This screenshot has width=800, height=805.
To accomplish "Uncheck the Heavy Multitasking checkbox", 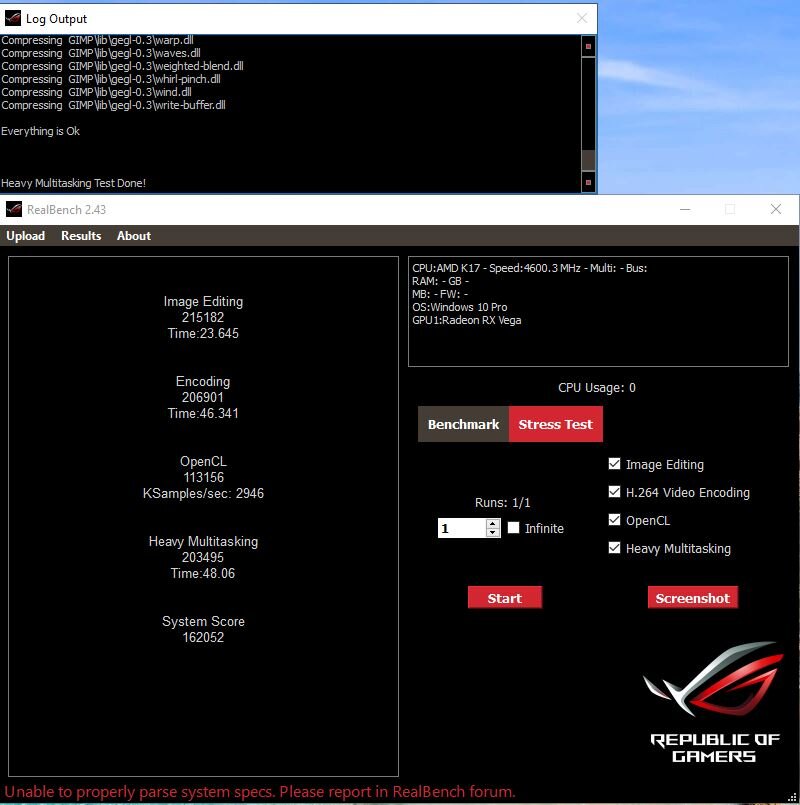I will [614, 548].
